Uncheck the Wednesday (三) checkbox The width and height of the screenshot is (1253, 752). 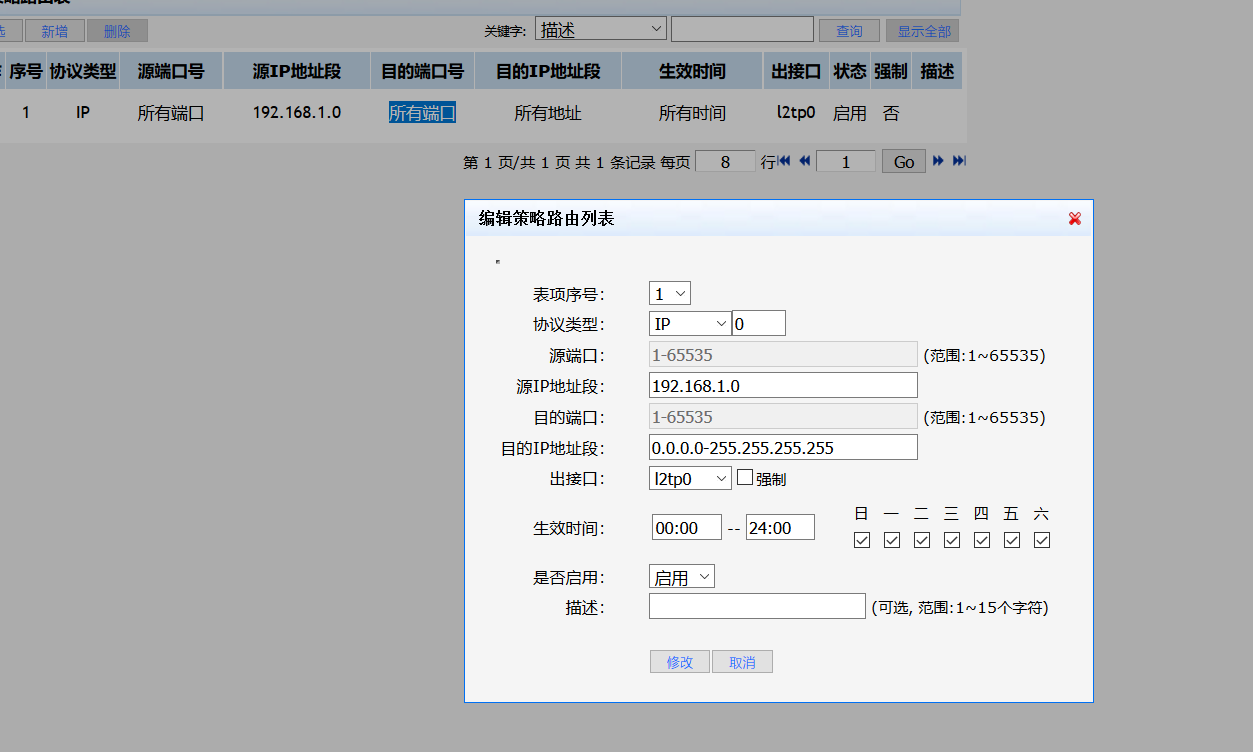[x=952, y=540]
